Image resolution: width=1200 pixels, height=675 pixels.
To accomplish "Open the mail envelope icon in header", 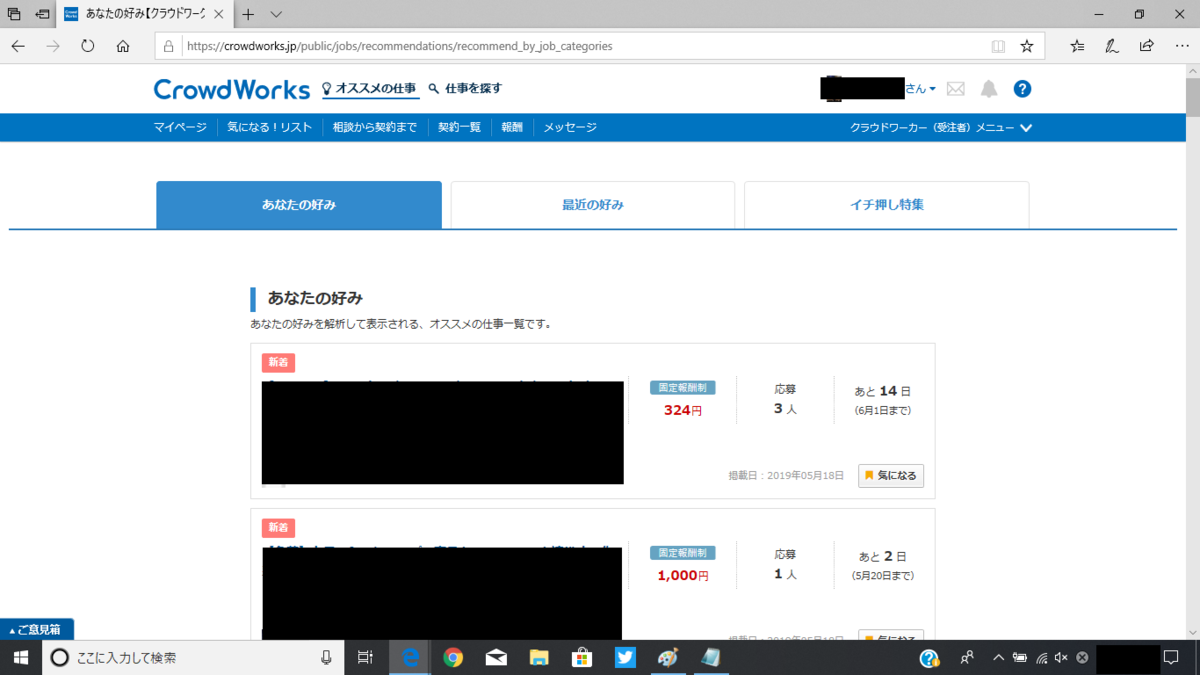I will [x=956, y=89].
